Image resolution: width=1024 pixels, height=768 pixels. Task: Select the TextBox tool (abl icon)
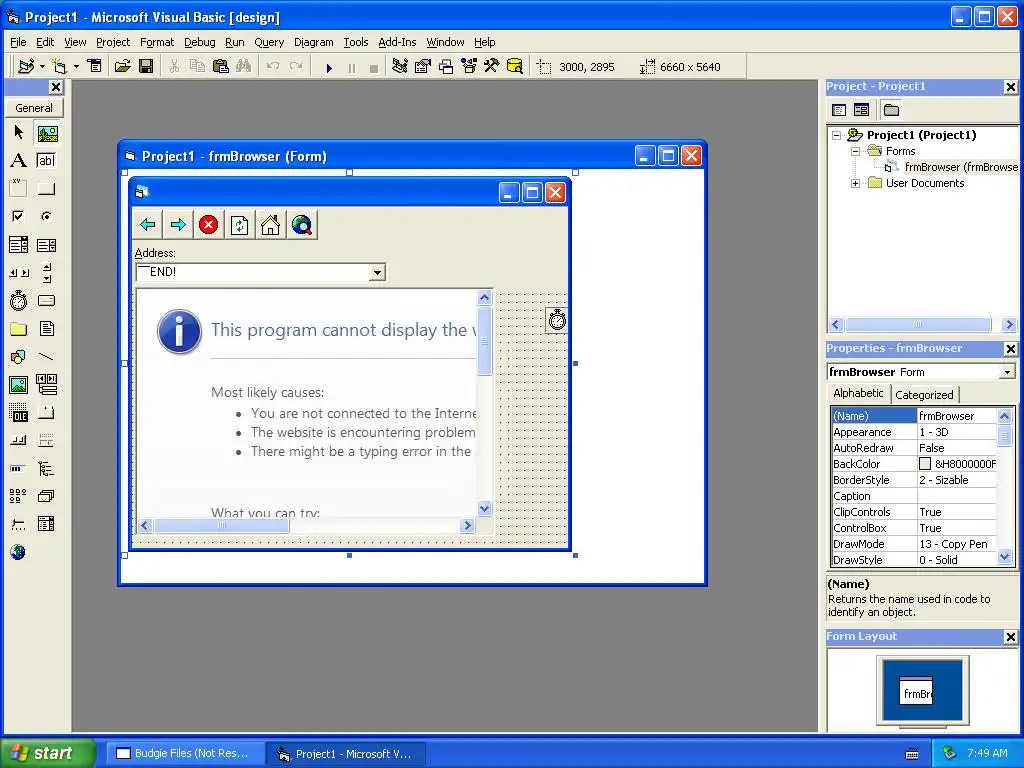click(x=46, y=161)
